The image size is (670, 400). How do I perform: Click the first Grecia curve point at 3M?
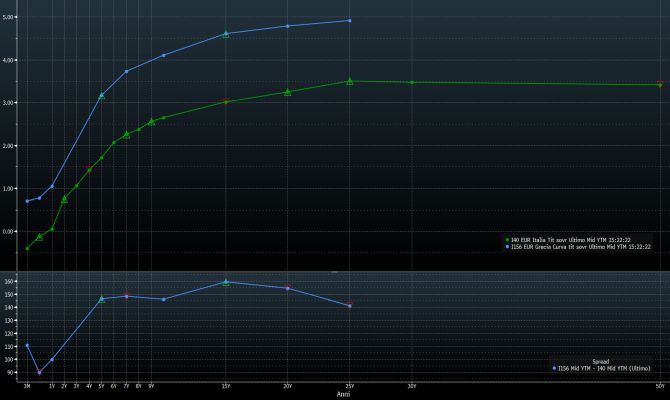[27, 201]
